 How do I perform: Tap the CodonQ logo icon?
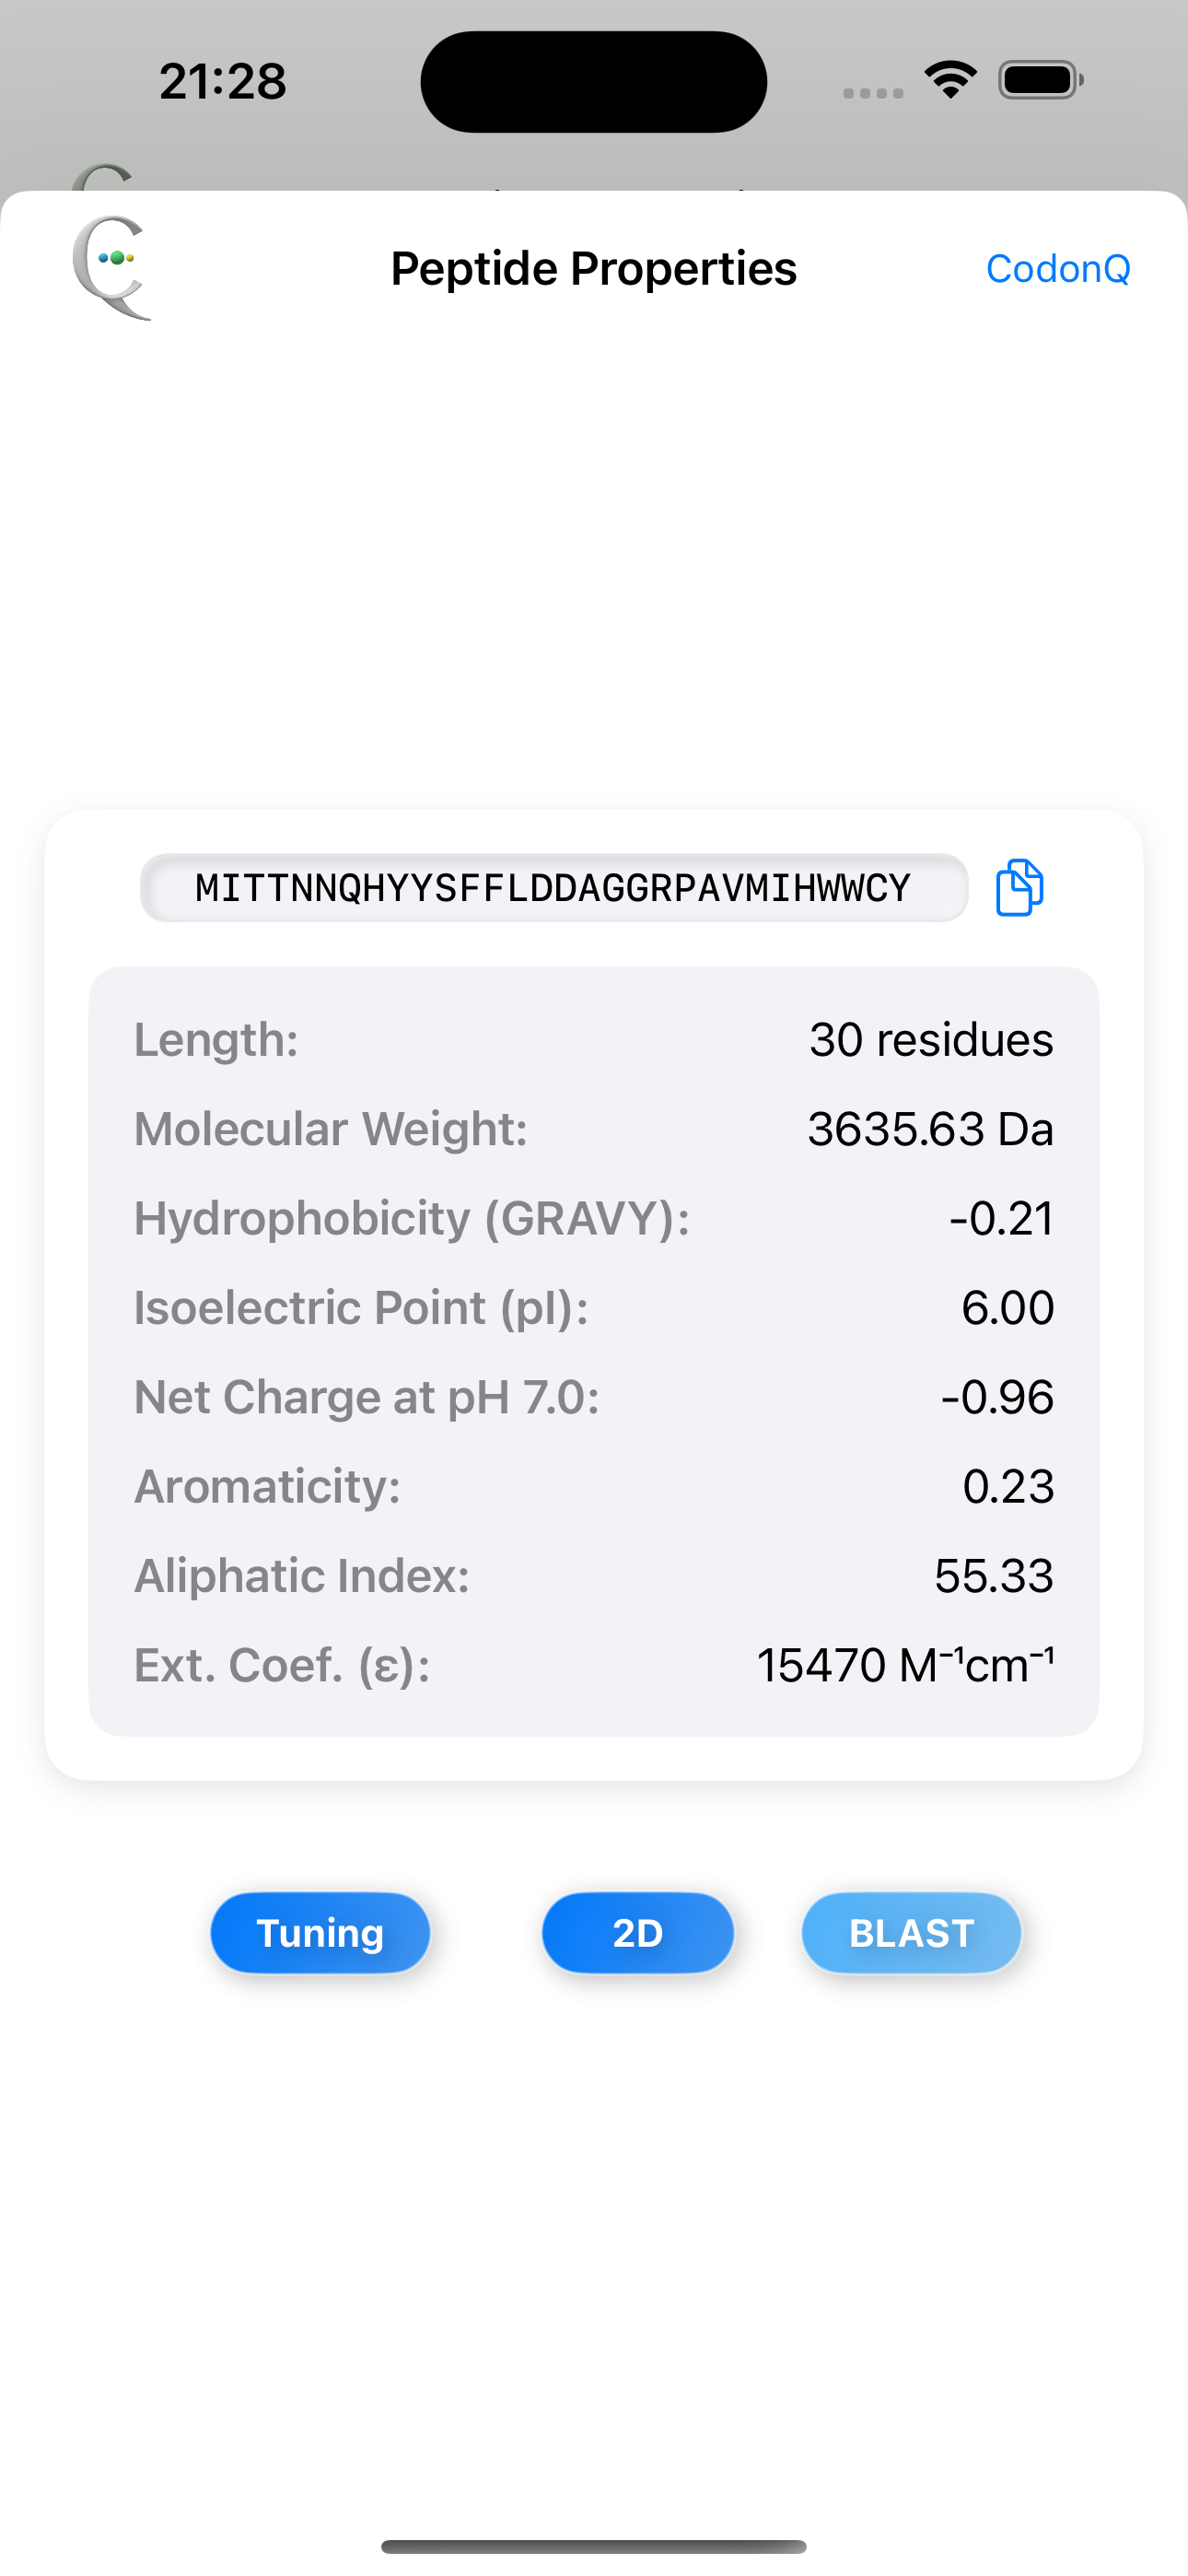[111, 267]
